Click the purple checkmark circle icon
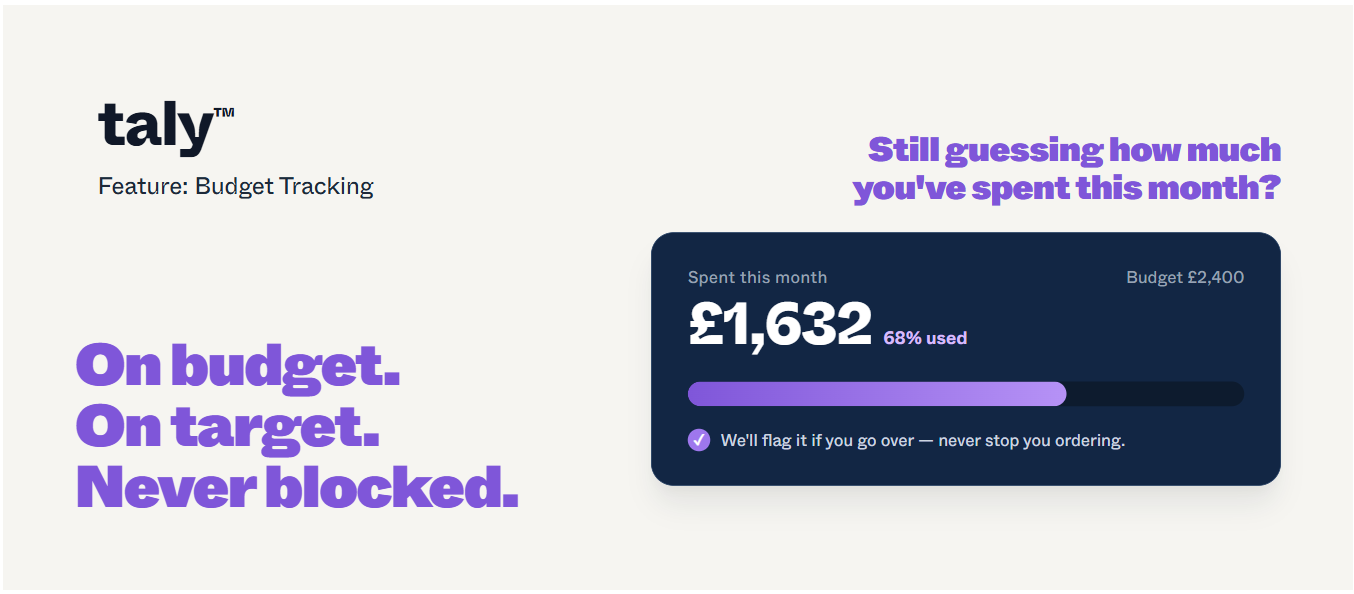 [699, 440]
